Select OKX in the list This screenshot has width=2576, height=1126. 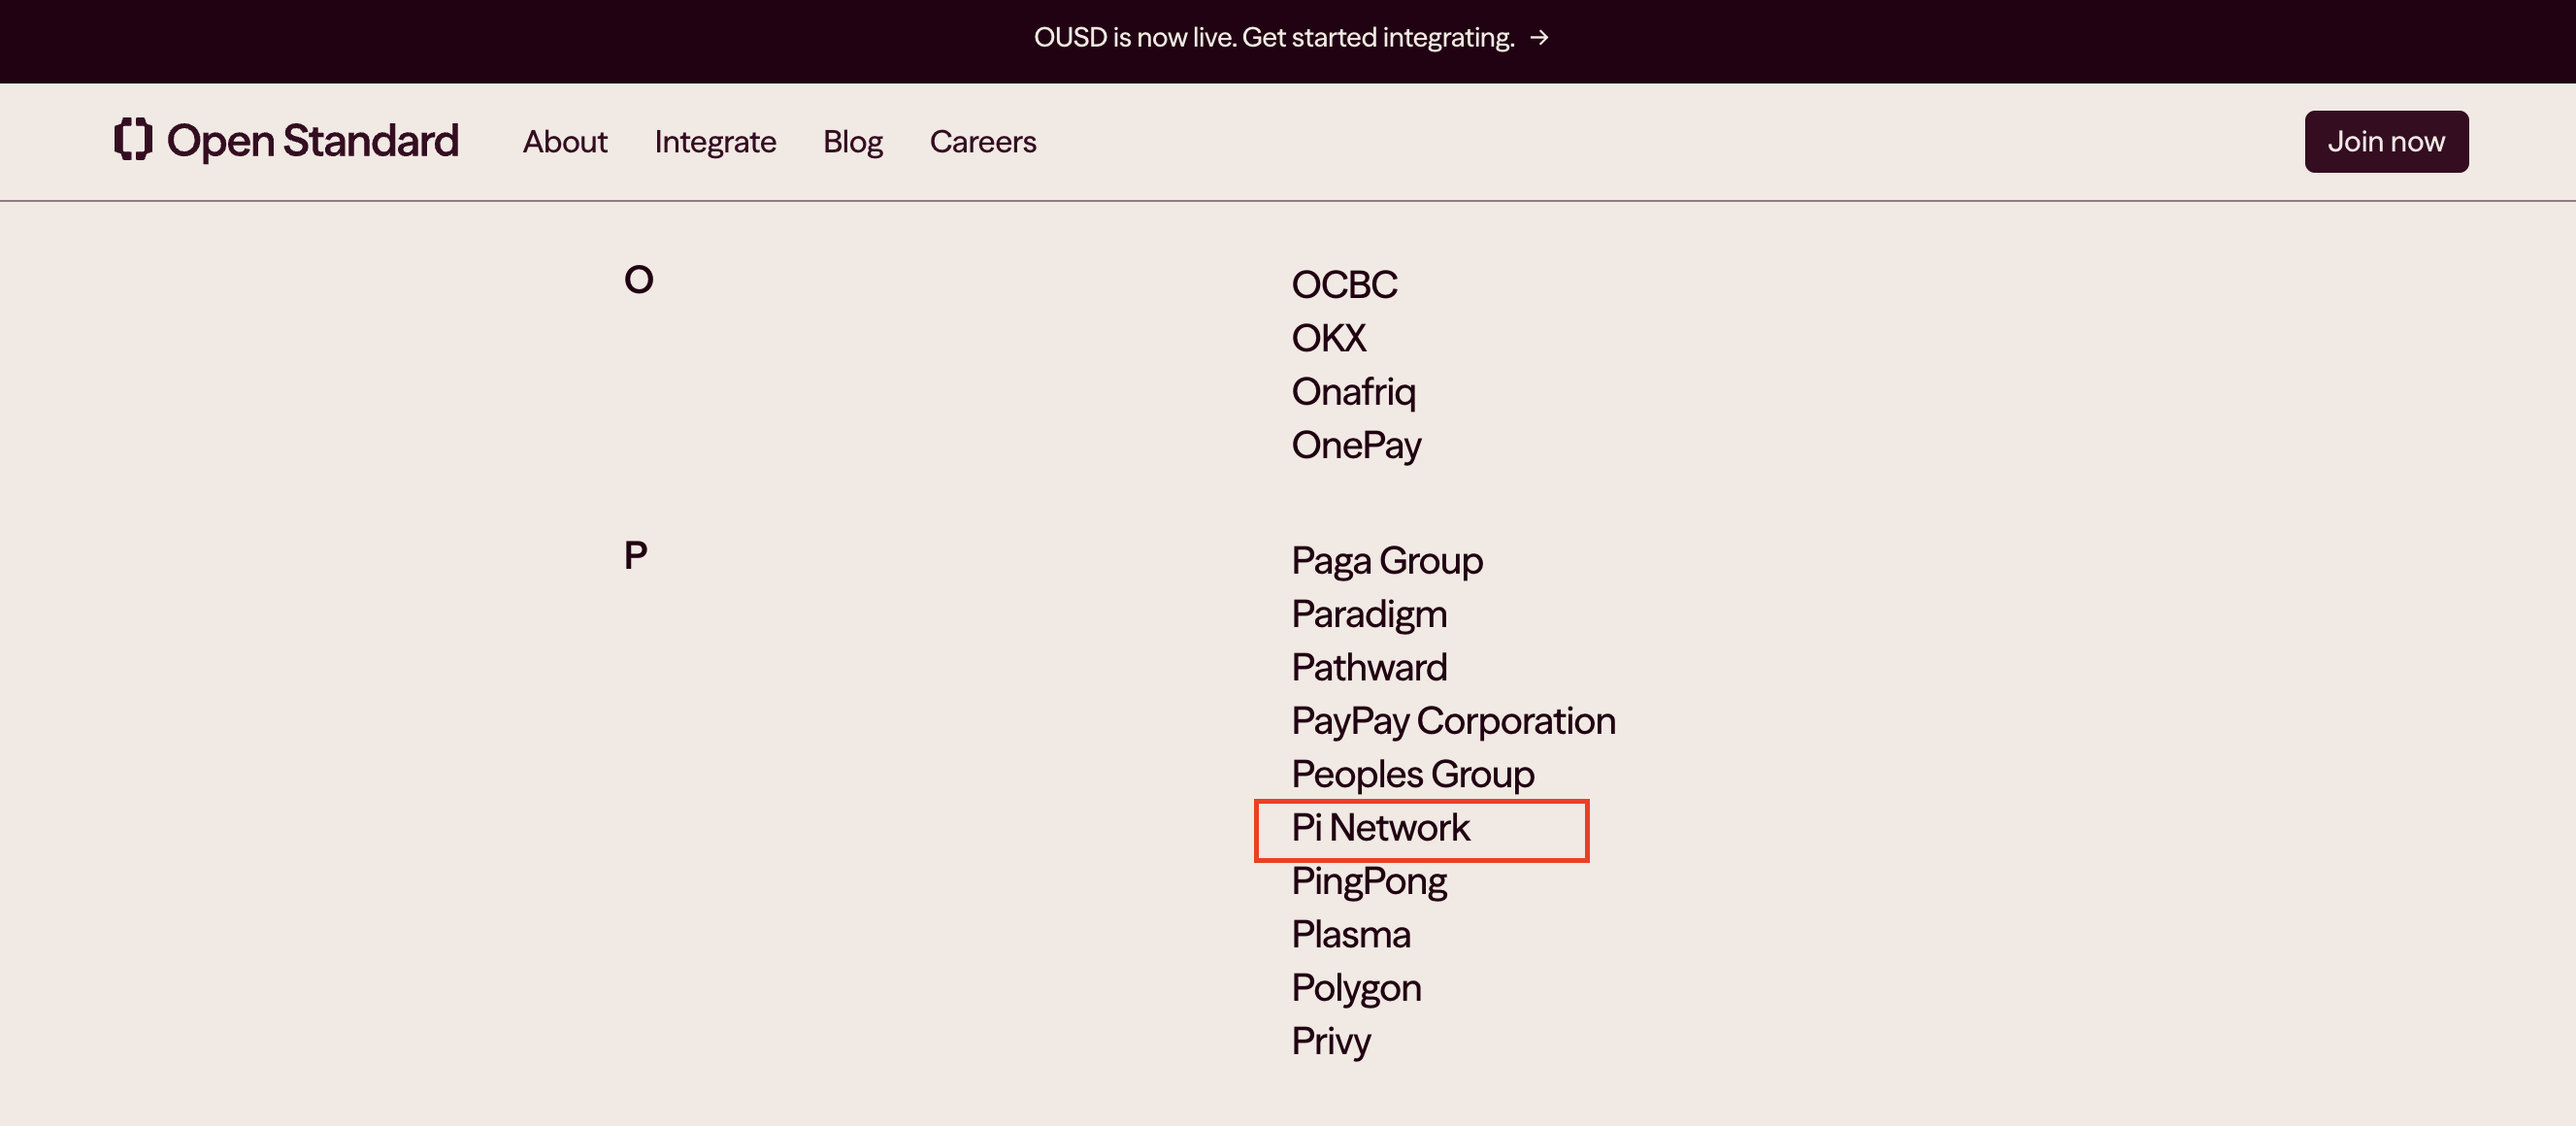1328,338
